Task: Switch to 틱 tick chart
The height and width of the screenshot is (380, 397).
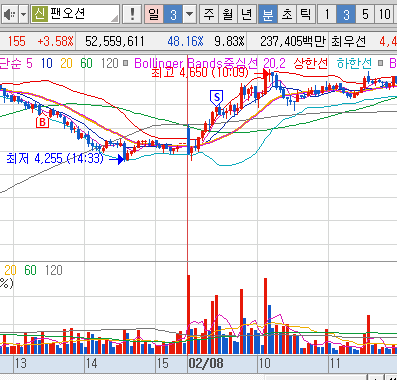Action: pos(306,14)
